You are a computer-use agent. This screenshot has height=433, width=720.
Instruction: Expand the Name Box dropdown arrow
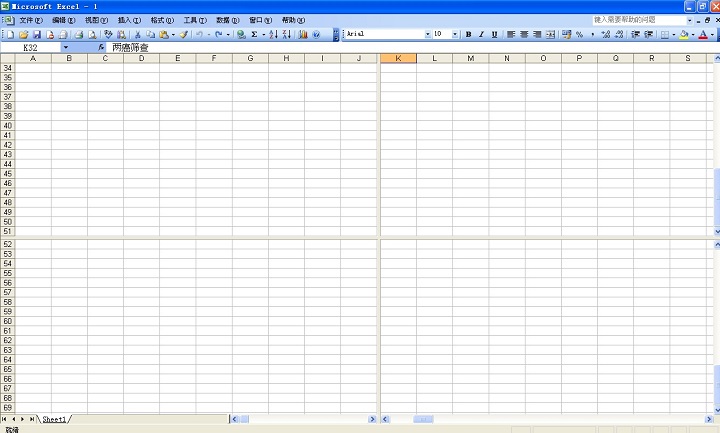66,47
